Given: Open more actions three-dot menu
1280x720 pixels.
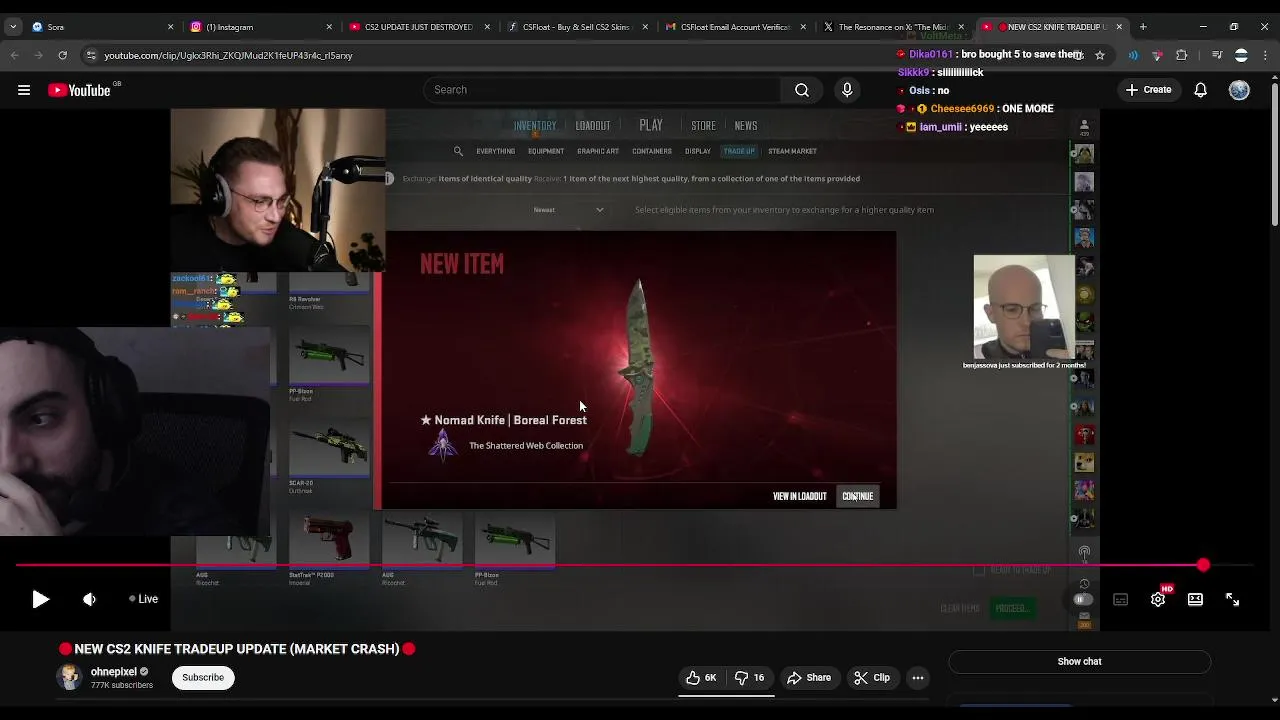Looking at the screenshot, I should point(918,678).
